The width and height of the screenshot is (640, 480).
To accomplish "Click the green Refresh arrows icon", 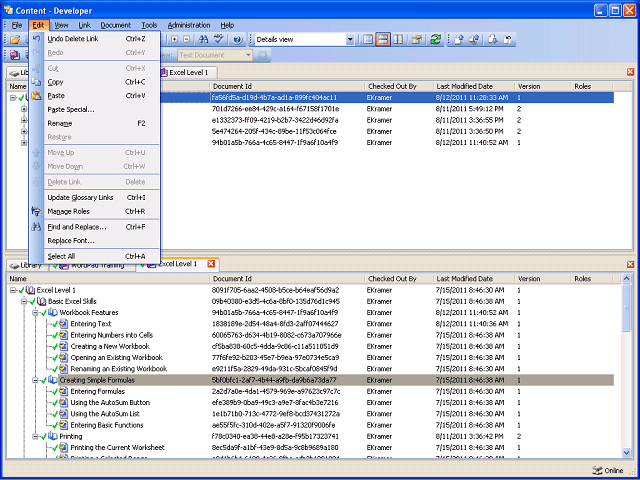I will pyautogui.click(x=436, y=40).
